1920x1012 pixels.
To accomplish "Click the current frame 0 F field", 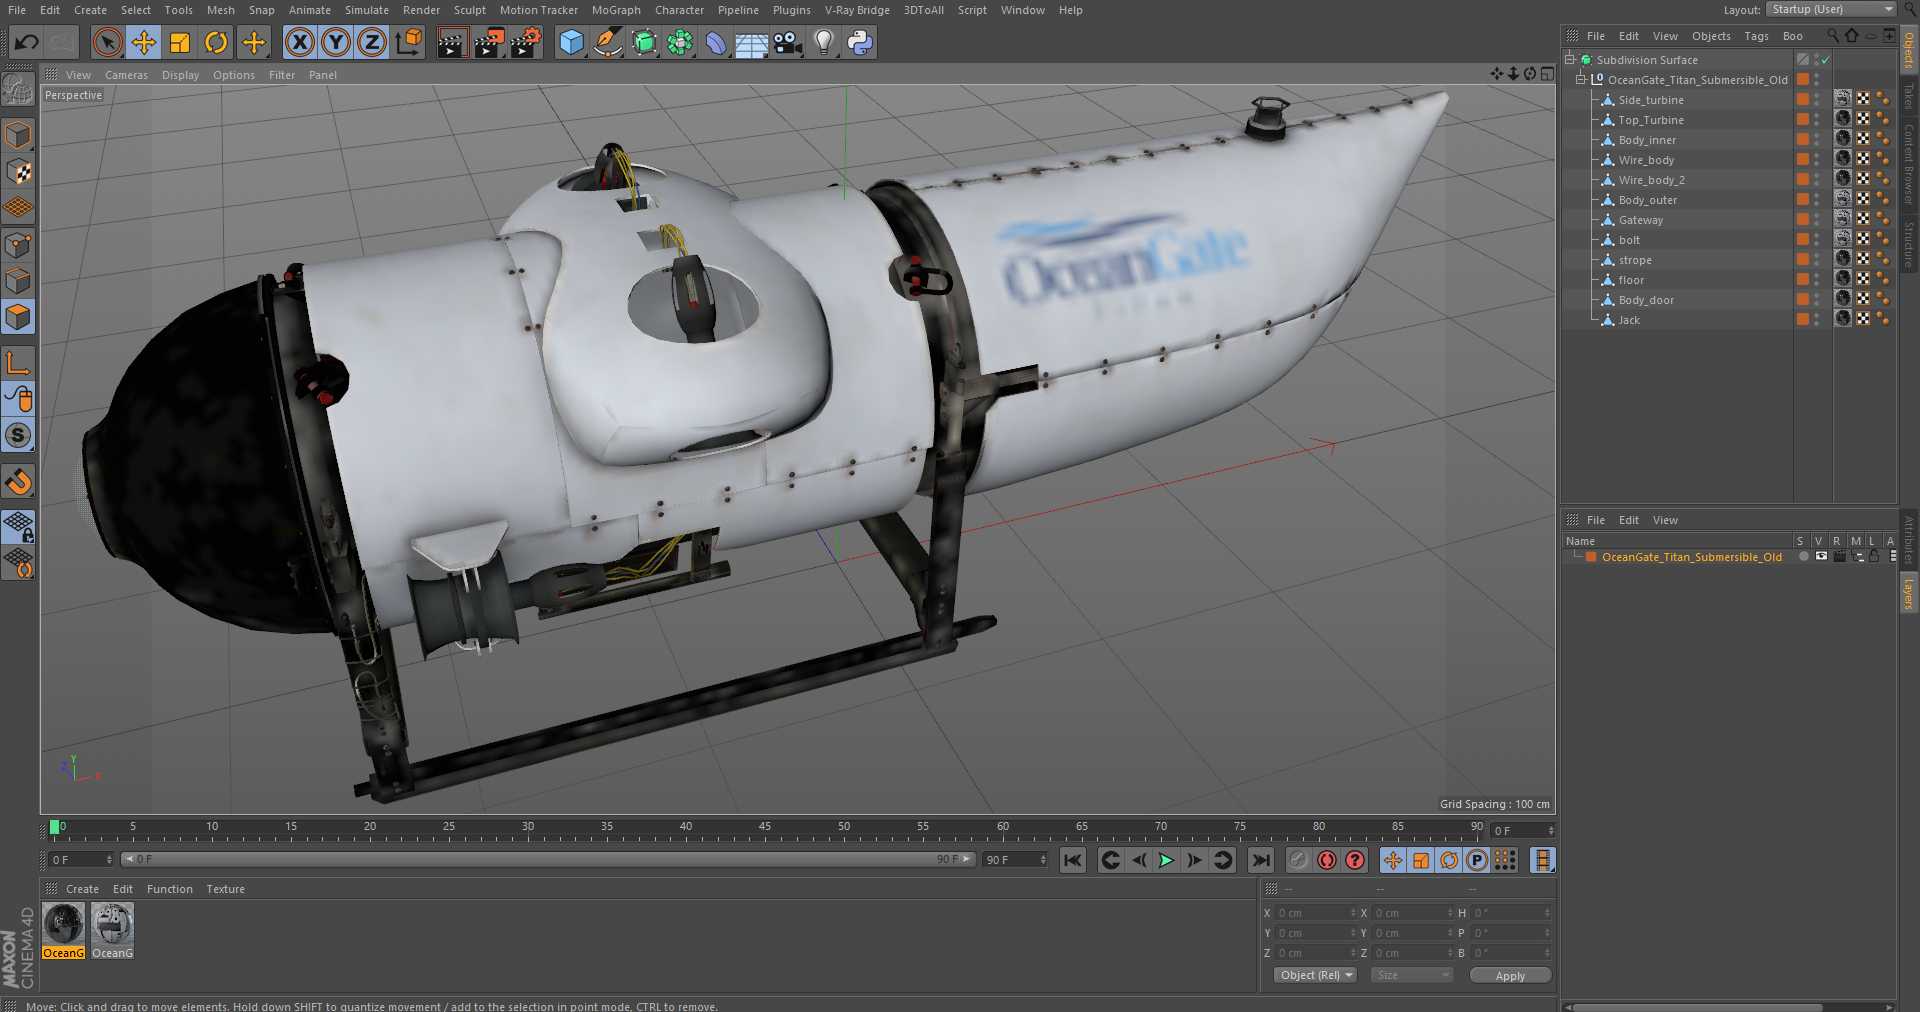I will click(82, 860).
